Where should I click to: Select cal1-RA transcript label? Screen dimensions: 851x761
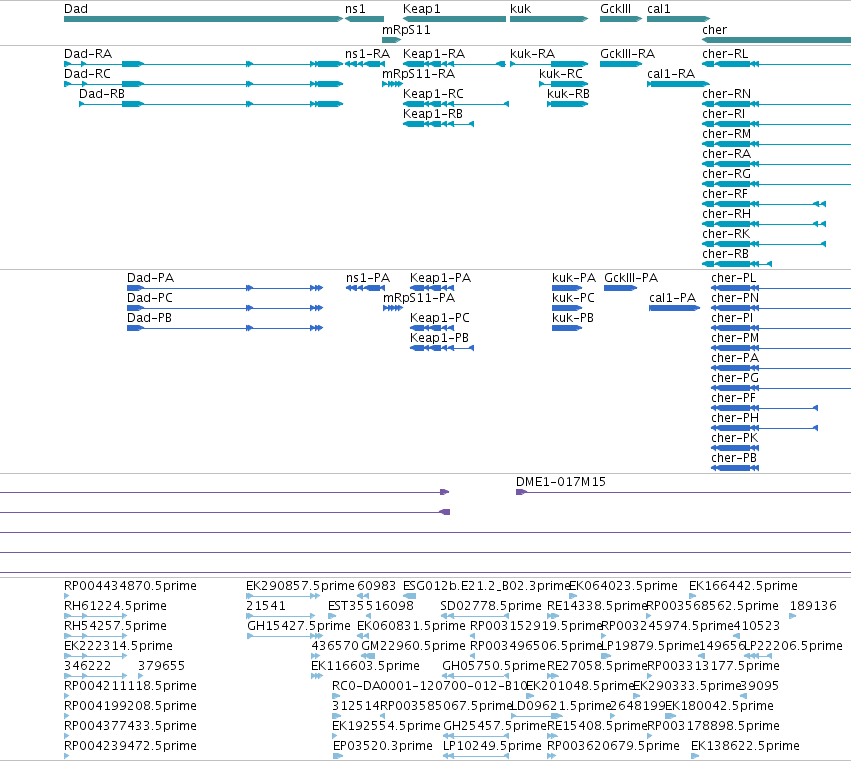pyautogui.click(x=671, y=74)
